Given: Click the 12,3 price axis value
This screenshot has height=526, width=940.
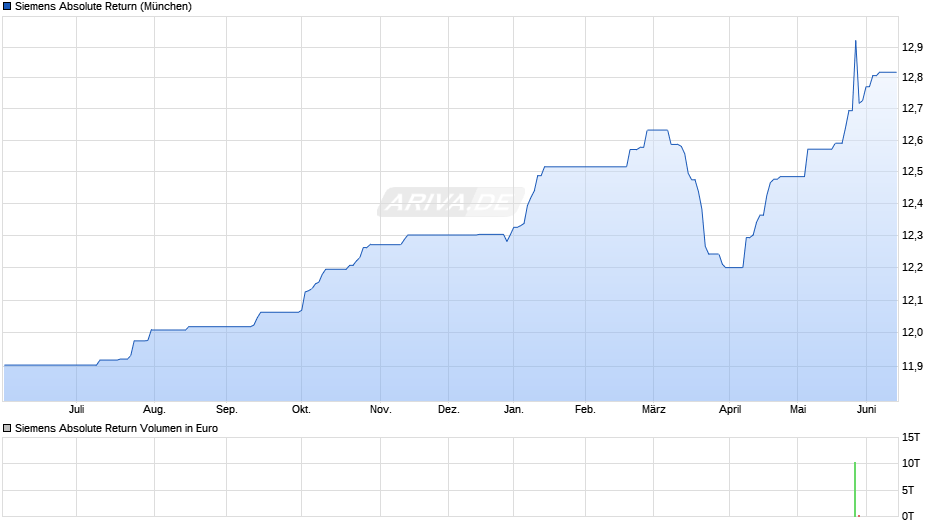Looking at the screenshot, I should [912, 236].
